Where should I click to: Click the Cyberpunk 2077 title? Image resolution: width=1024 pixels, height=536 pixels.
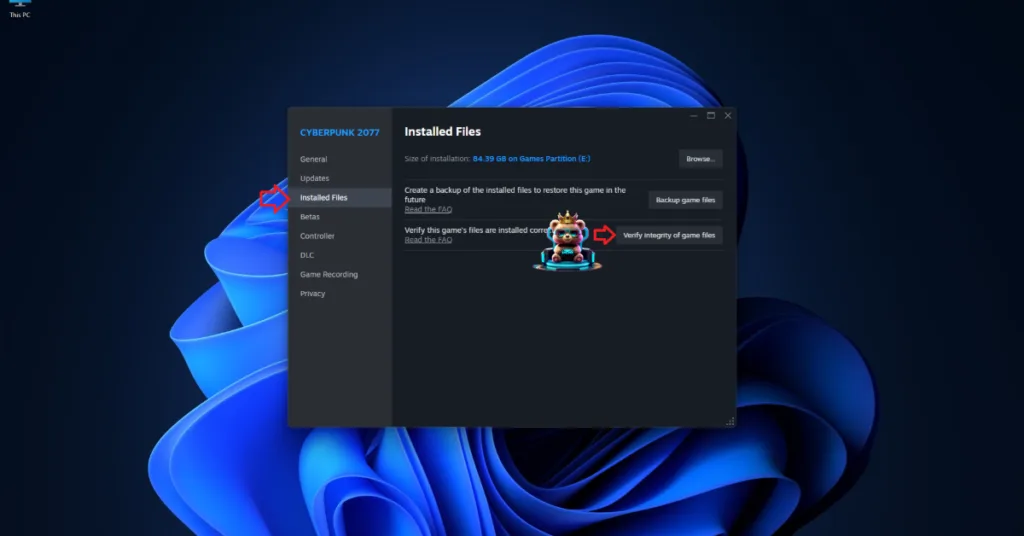tap(340, 133)
